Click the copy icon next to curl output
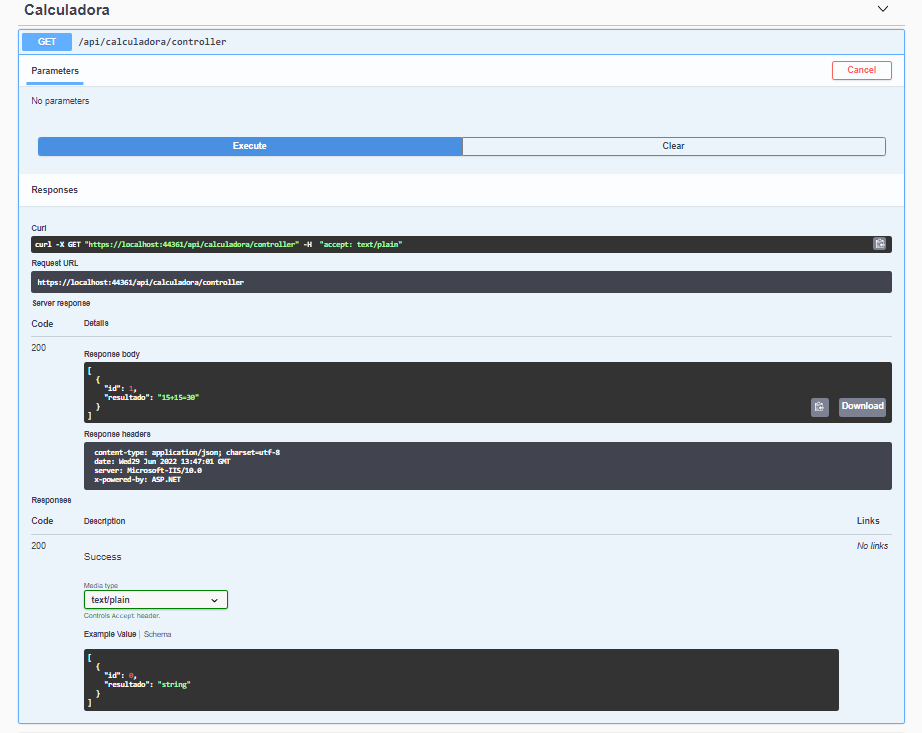The width and height of the screenshot is (922, 733). [x=879, y=243]
